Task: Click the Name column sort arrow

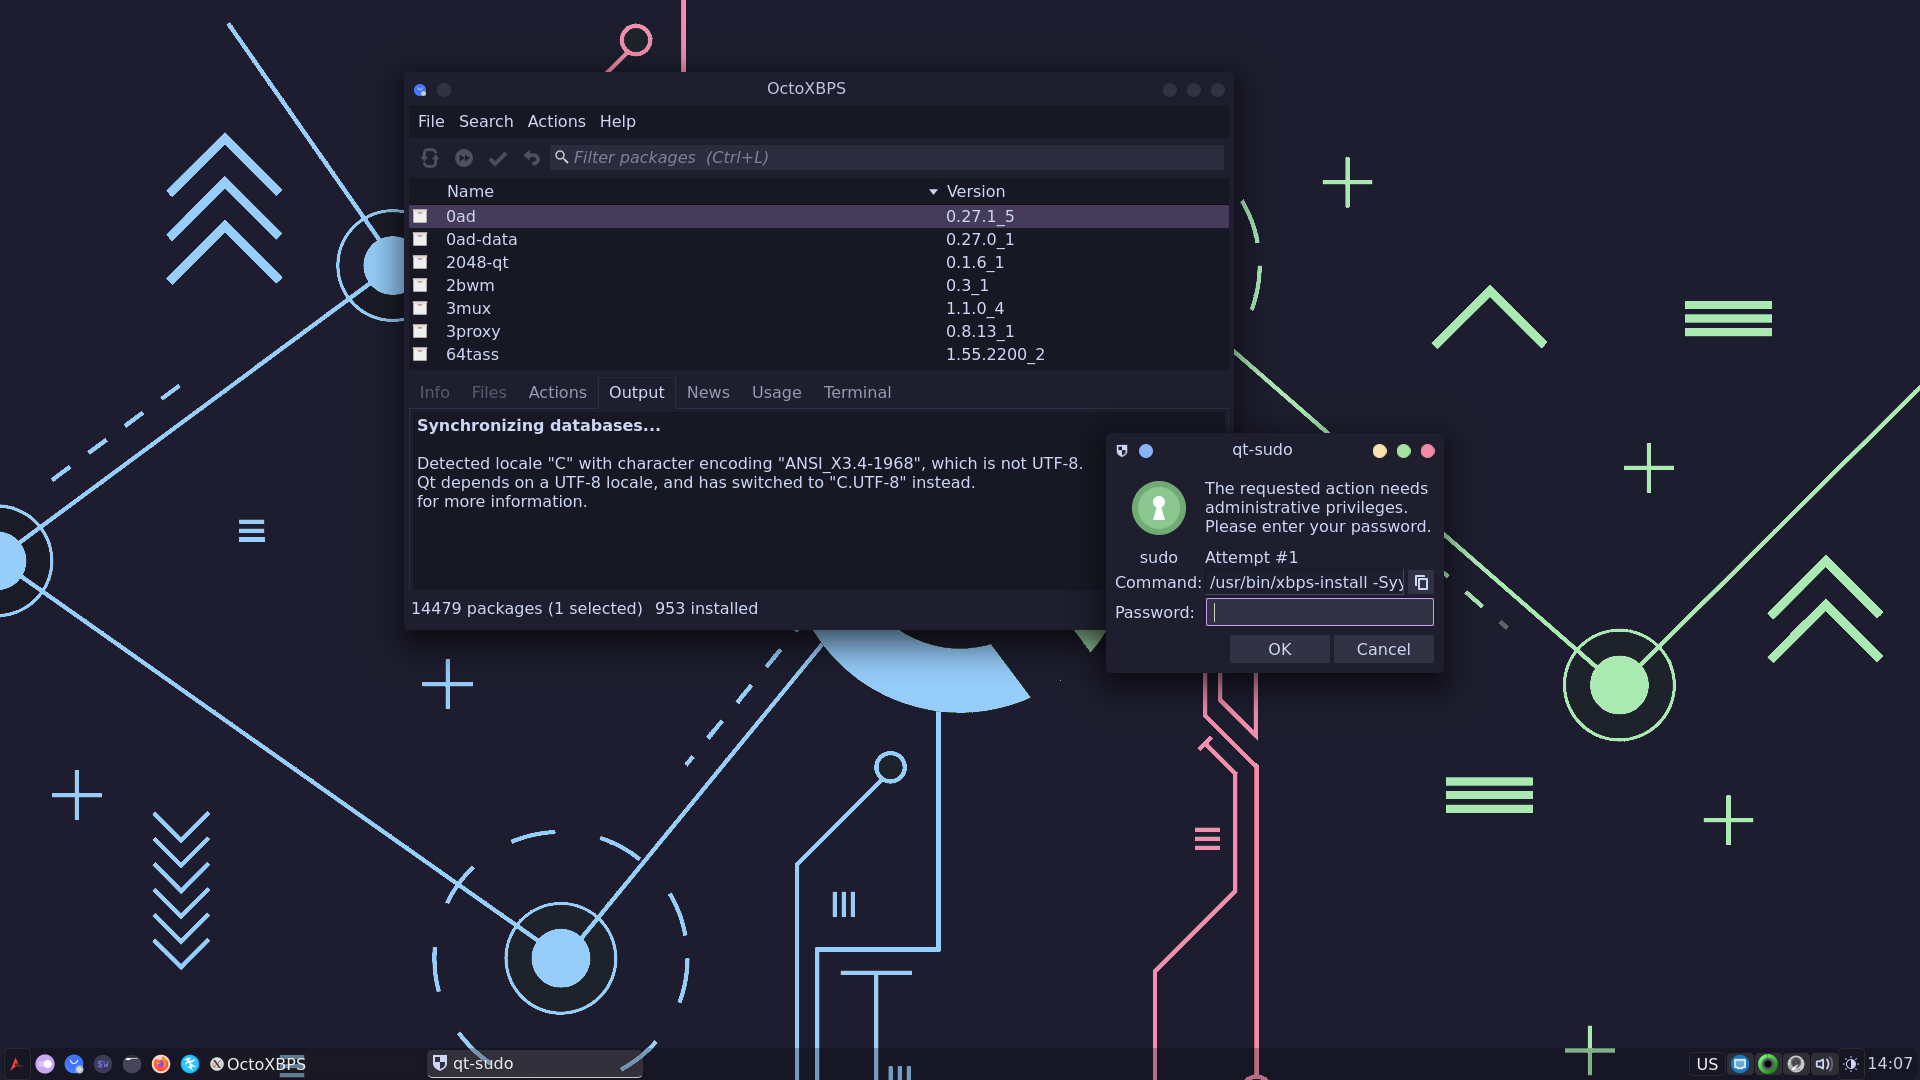Action: coord(933,192)
